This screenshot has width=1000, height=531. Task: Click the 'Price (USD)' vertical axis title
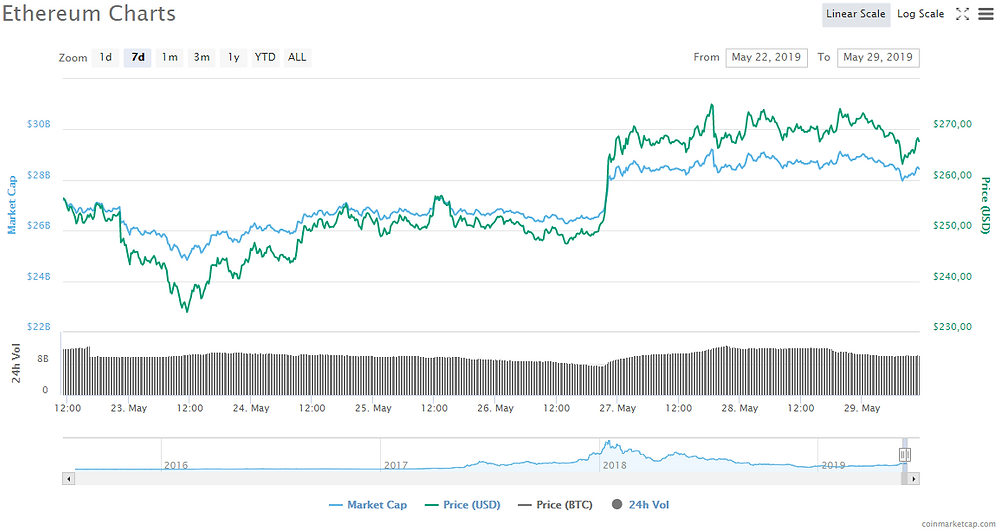click(x=985, y=205)
